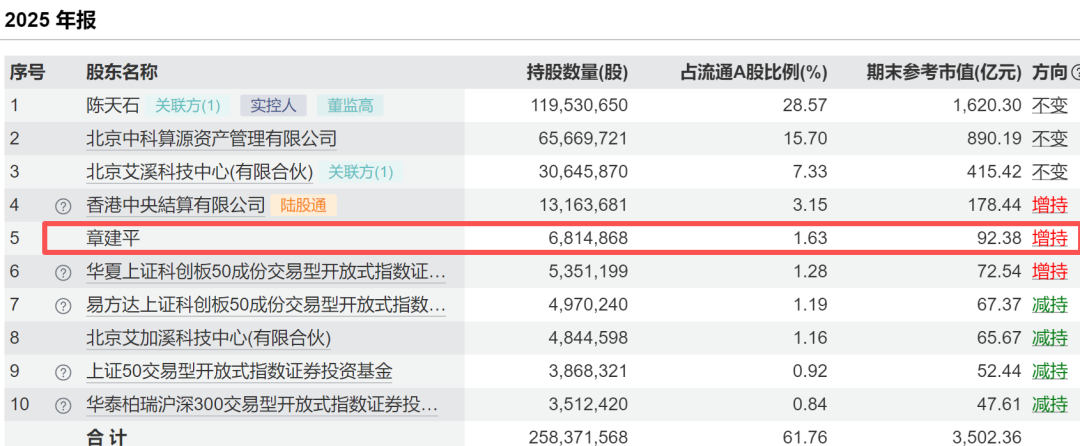The image size is (1080, 446).
Task: Select market value 1,620.30 cell
Action: click(989, 105)
